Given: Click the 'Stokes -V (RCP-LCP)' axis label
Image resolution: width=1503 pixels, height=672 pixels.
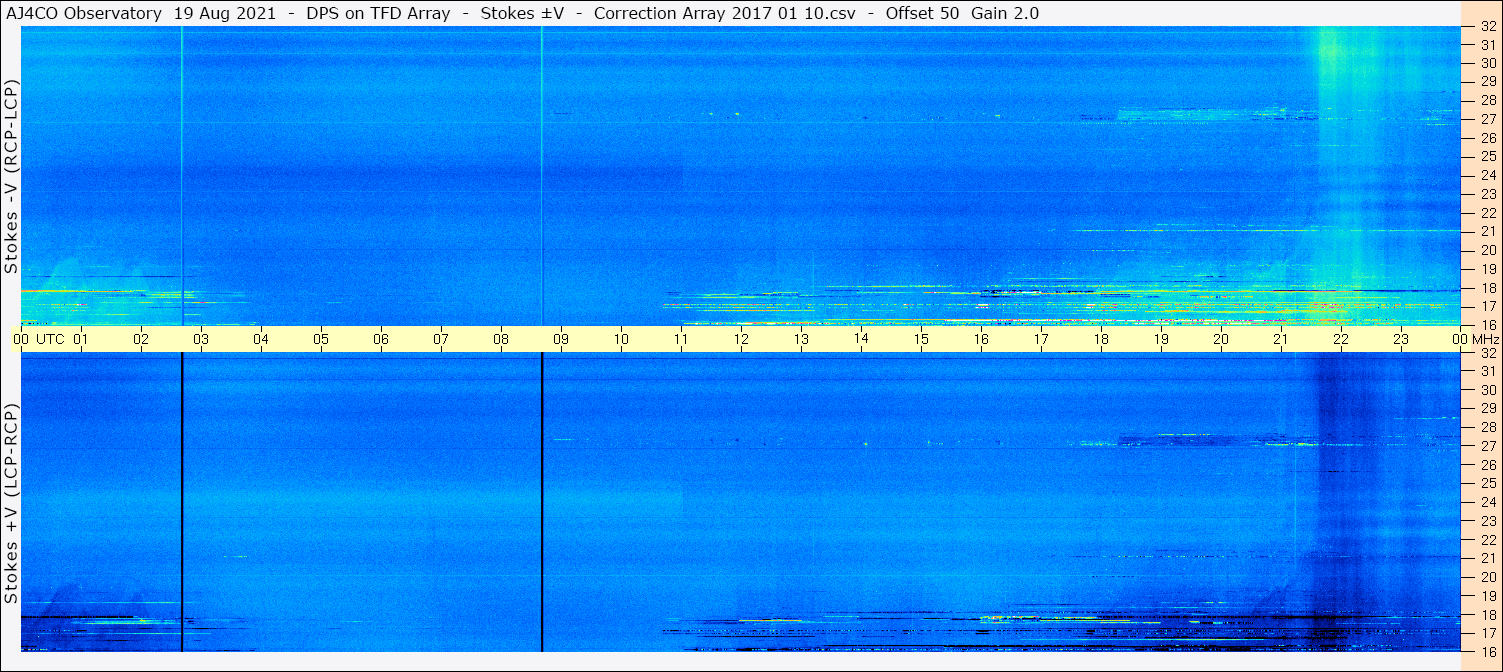Looking at the screenshot, I should 12,177.
